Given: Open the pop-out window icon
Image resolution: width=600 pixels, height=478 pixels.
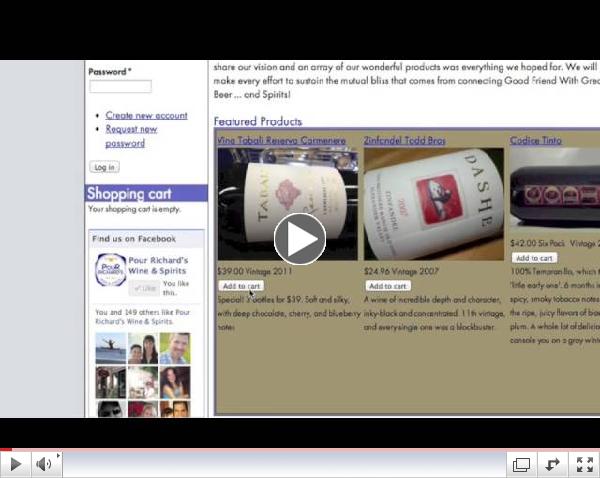Looking at the screenshot, I should pos(521,464).
